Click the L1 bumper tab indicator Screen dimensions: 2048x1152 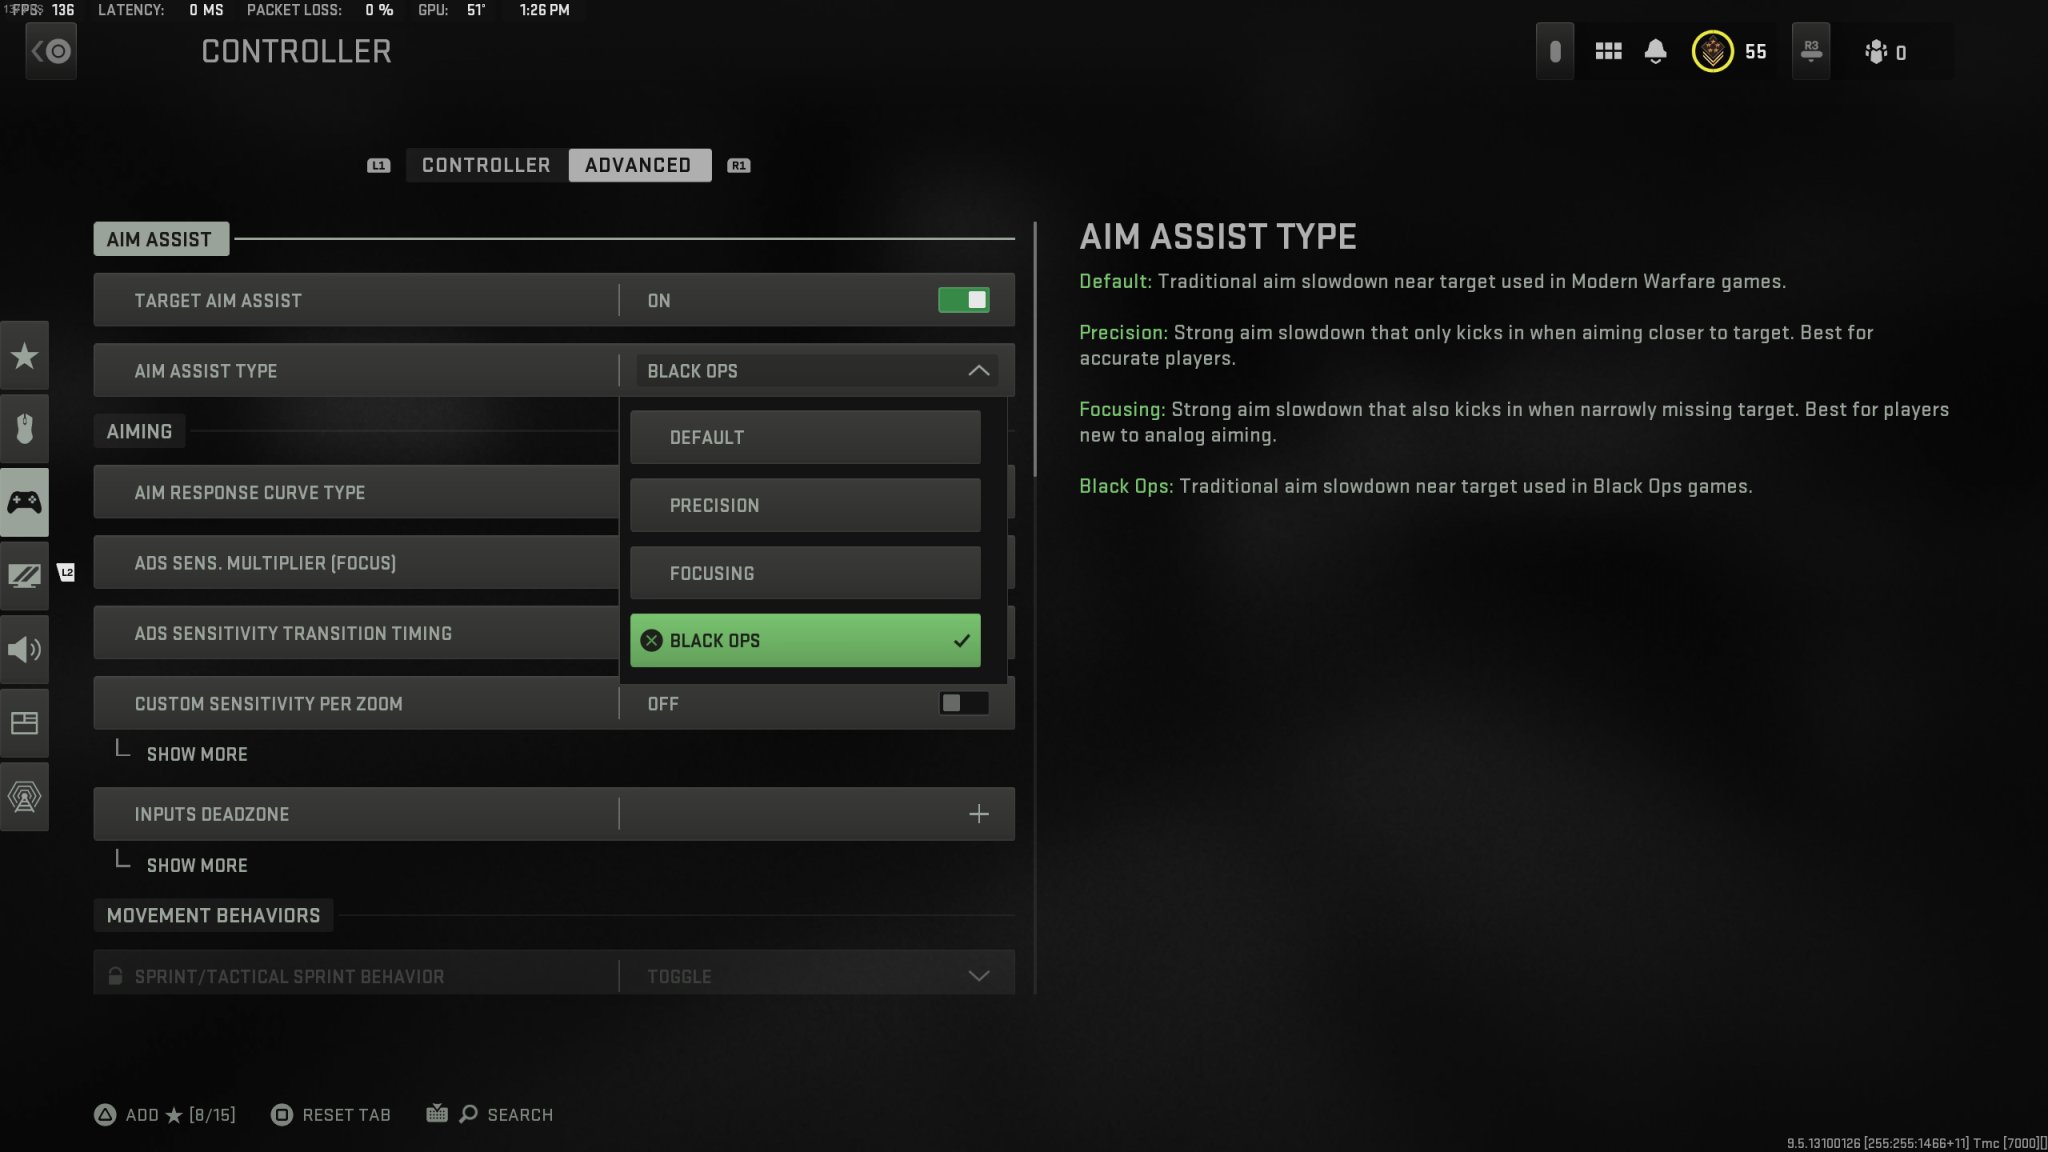(x=378, y=166)
